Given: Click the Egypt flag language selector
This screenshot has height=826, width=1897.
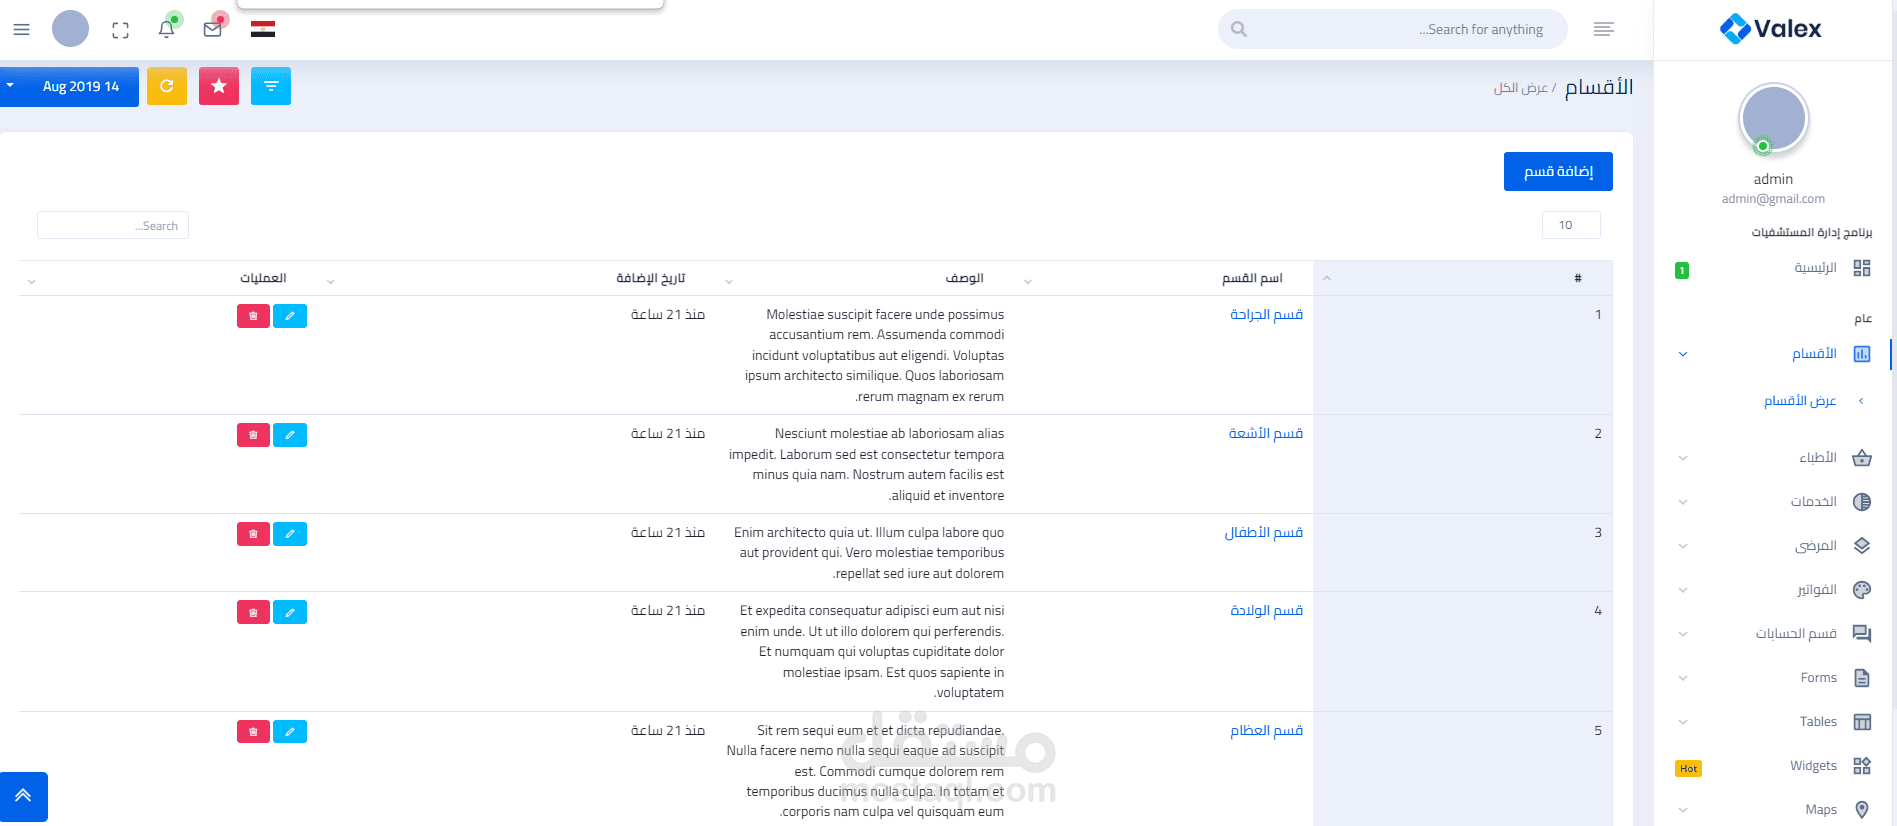Looking at the screenshot, I should coord(263,29).
